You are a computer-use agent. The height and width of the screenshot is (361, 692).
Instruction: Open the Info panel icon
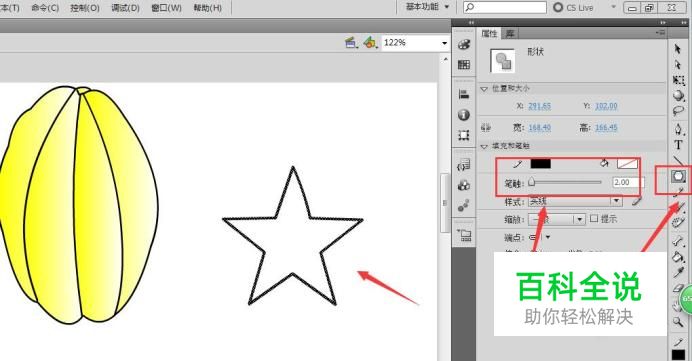tap(464, 115)
